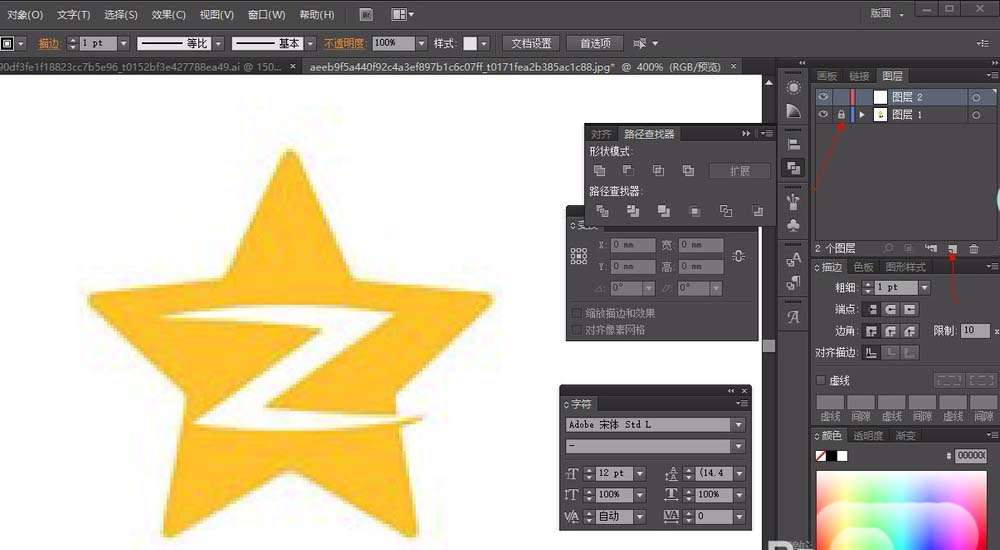Expand 图层 1 with its disclosure triangle
This screenshot has height=550, width=1000.
point(862,115)
